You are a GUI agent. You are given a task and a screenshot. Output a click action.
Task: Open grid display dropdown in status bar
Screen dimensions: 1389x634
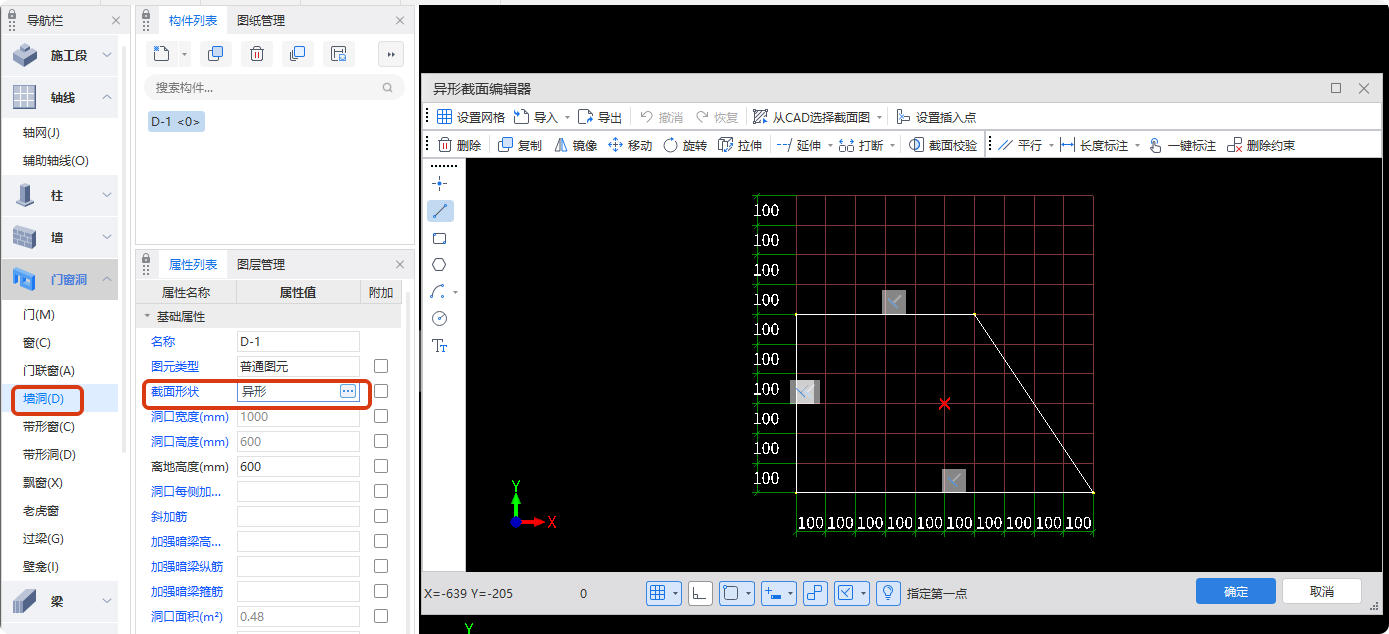pyautogui.click(x=677, y=593)
